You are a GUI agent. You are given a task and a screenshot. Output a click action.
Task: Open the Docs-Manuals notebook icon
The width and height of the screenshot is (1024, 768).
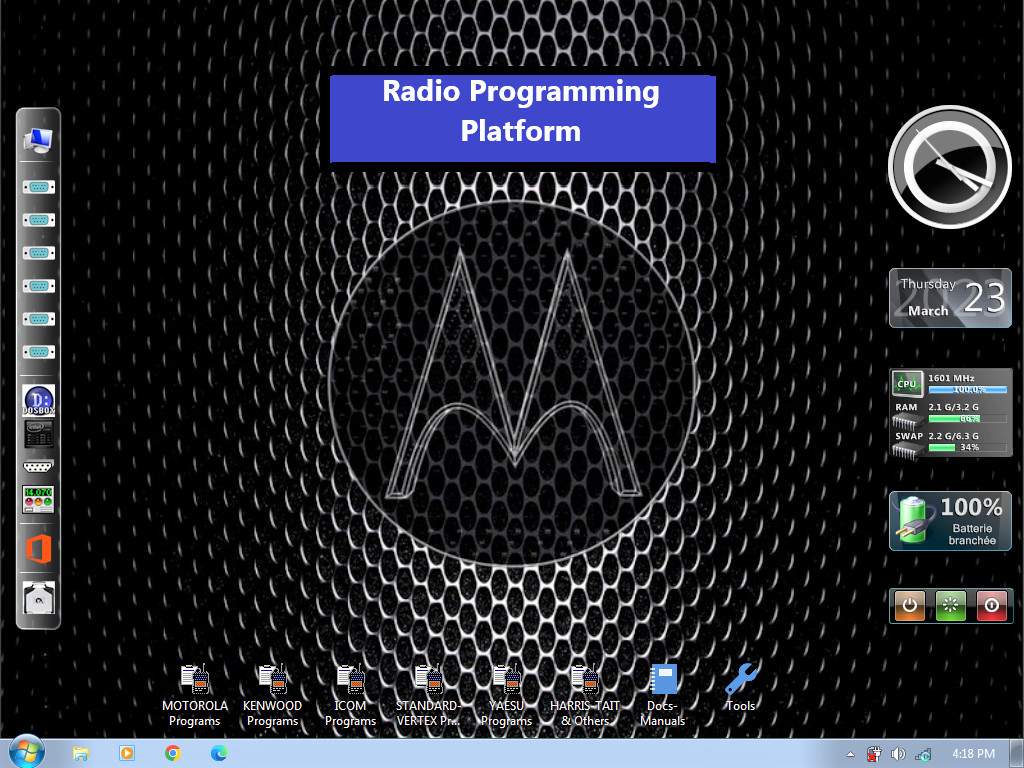pos(663,681)
